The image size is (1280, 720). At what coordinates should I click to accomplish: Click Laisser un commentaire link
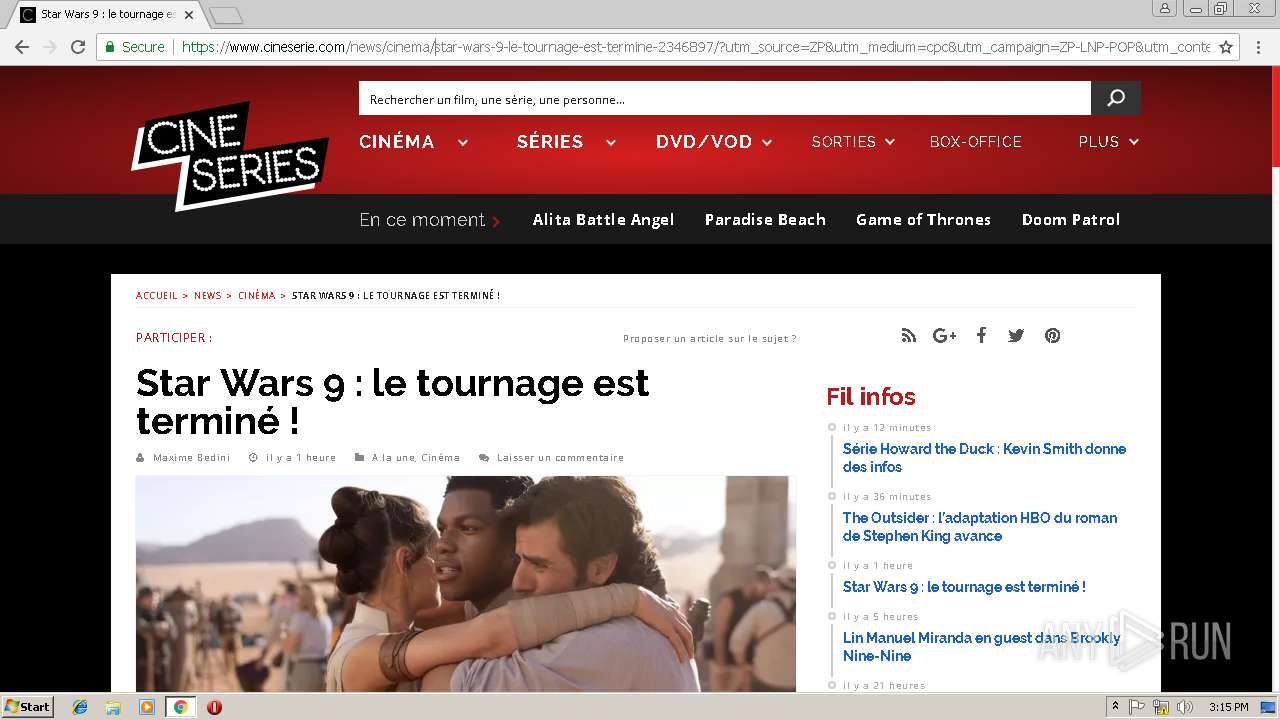[560, 458]
